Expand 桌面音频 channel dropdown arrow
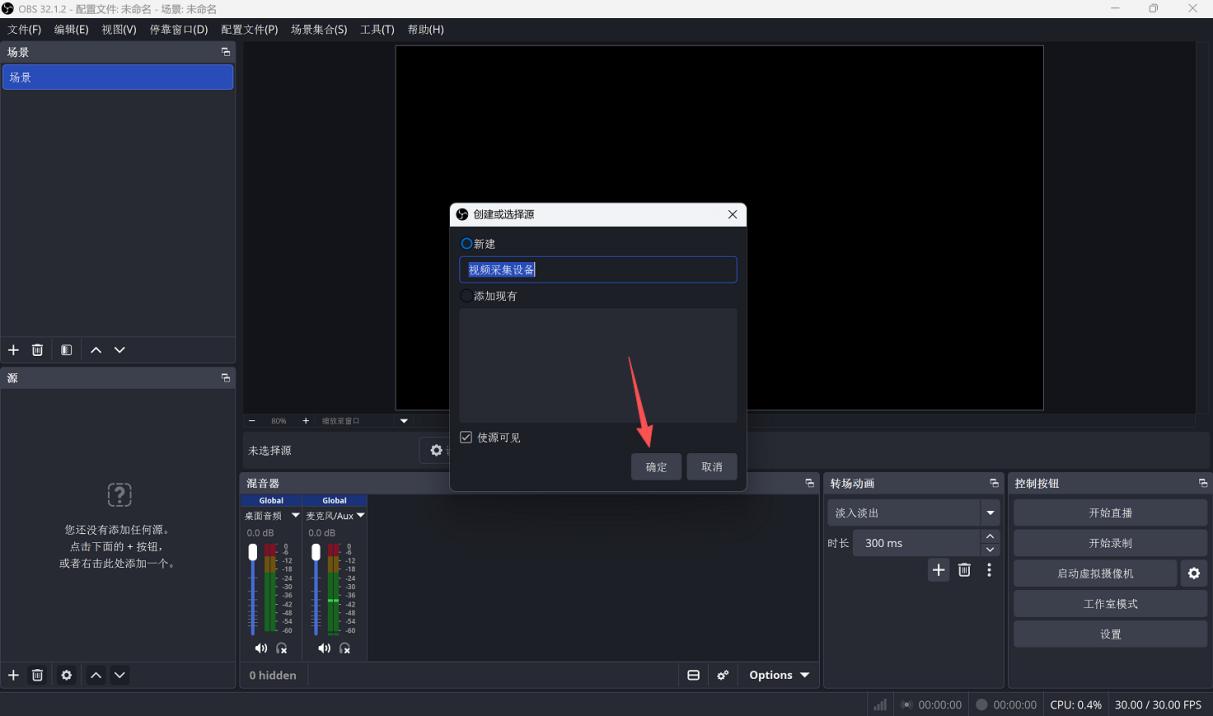 tap(295, 516)
